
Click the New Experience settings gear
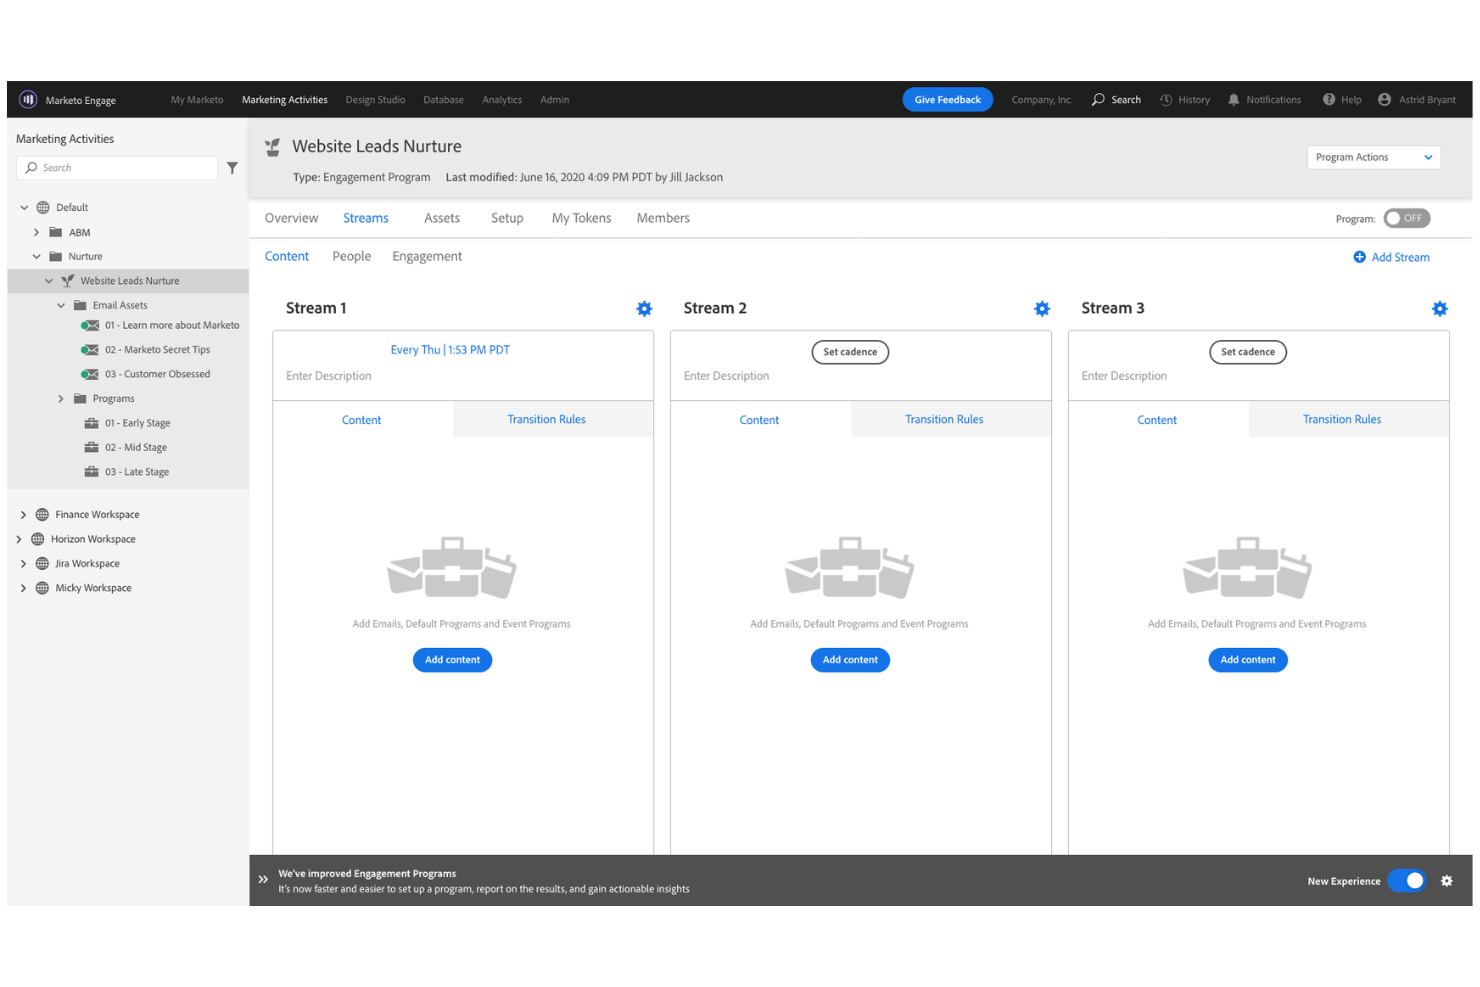[1447, 881]
